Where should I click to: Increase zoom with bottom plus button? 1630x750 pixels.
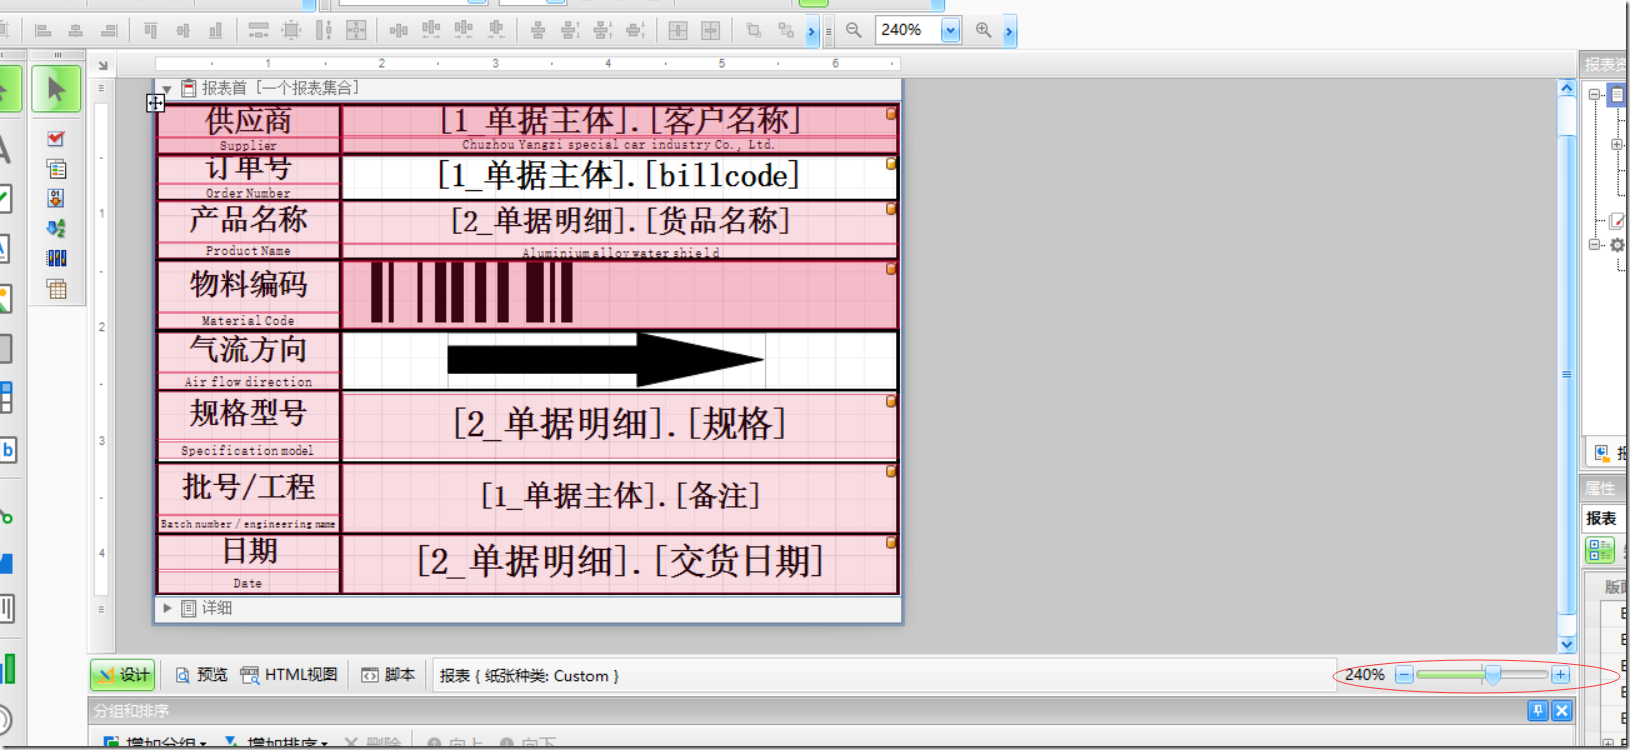(x=1560, y=675)
